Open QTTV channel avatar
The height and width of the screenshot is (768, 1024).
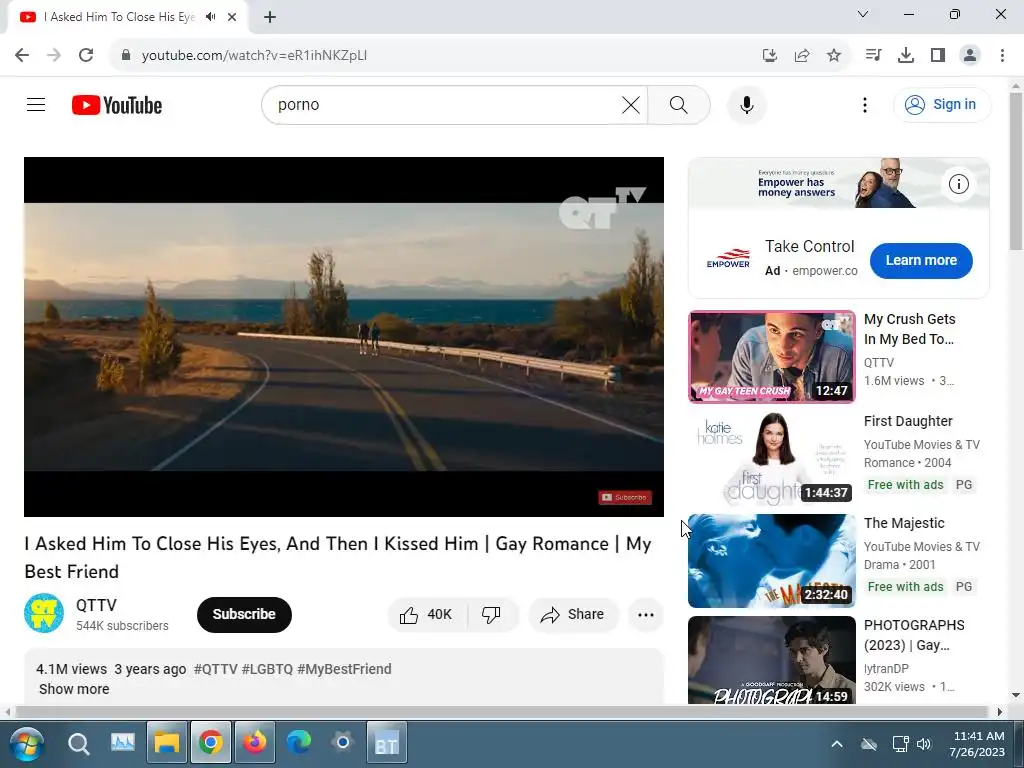(44, 613)
